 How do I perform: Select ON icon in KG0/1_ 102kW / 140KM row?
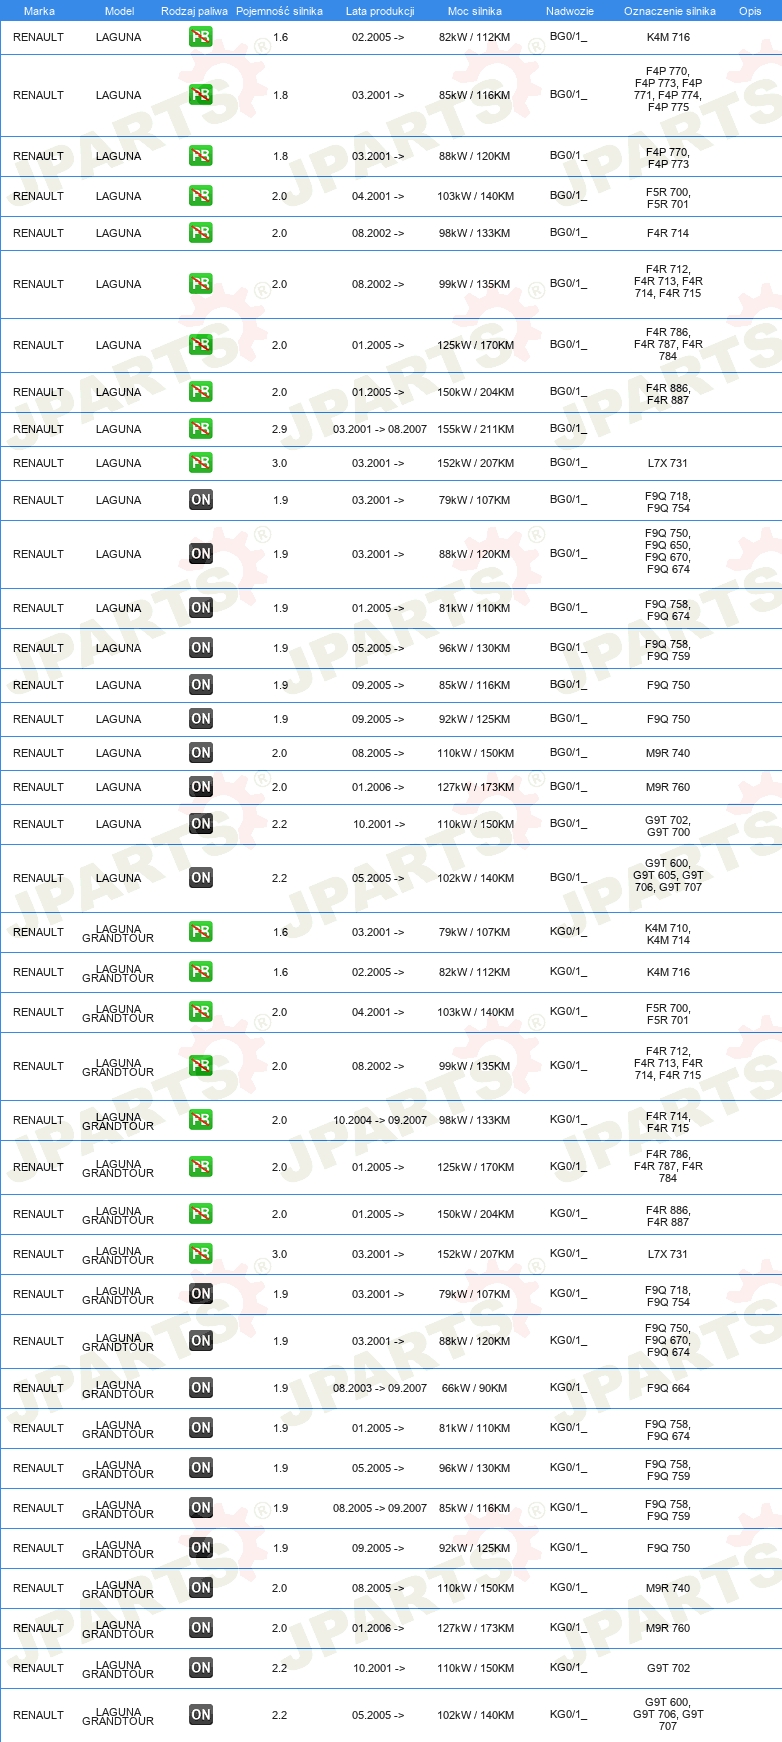(x=201, y=1715)
